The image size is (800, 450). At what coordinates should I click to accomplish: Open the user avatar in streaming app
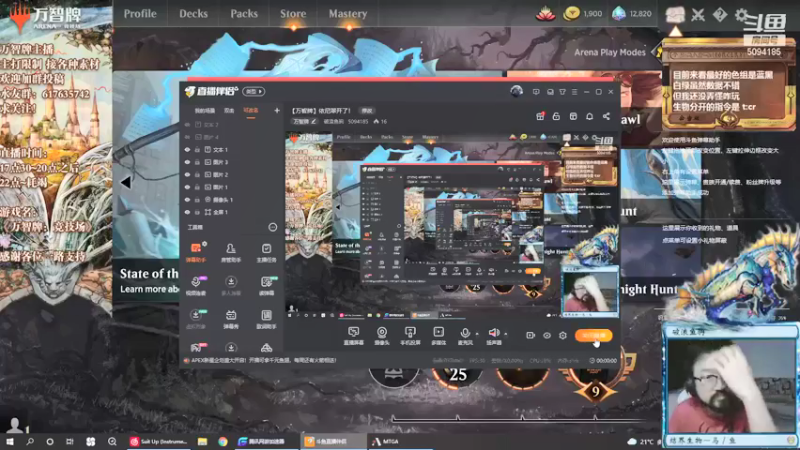tap(516, 91)
